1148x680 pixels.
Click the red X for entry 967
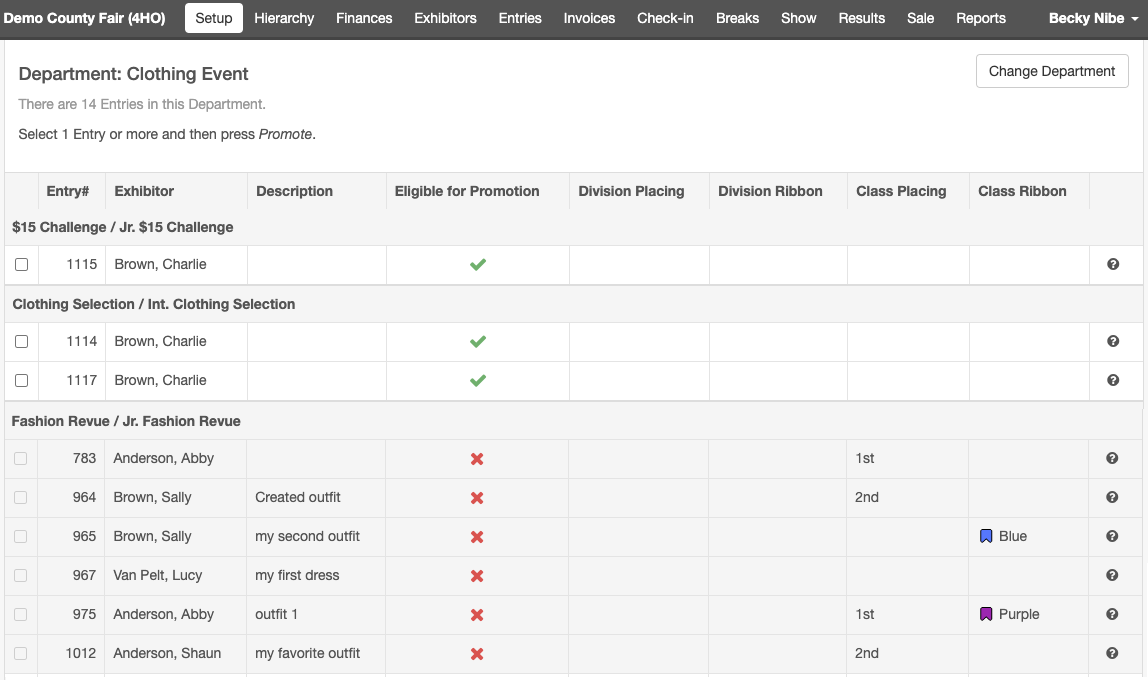(x=477, y=576)
